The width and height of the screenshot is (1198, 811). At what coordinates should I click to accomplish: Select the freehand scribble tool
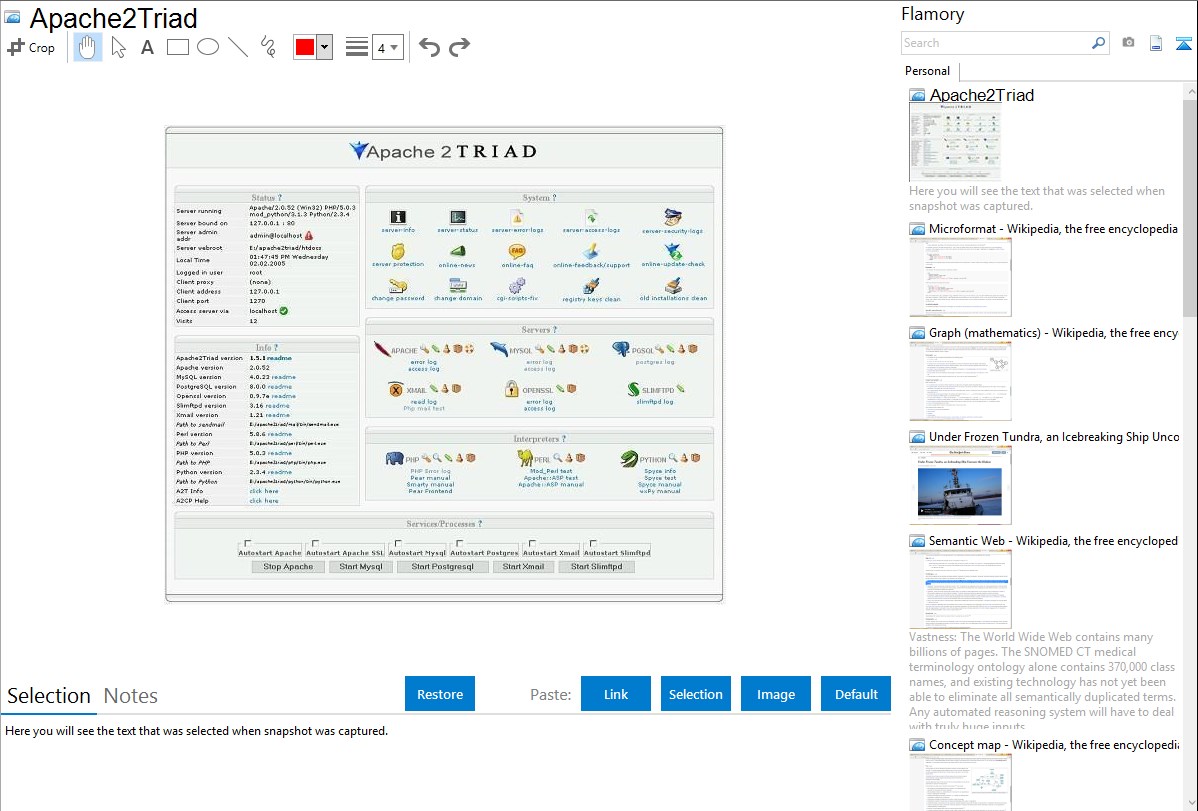[268, 47]
